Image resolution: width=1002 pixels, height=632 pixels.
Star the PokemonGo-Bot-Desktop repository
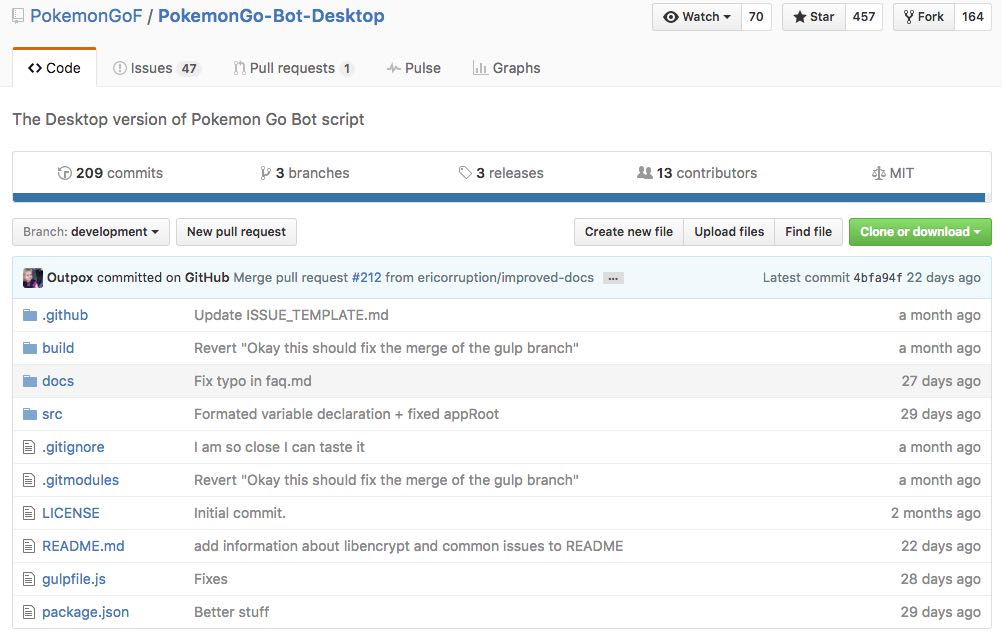813,17
